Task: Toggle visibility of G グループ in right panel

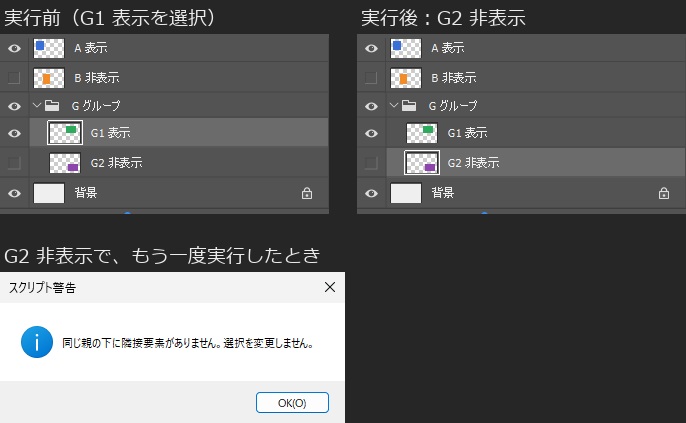Action: pos(371,106)
